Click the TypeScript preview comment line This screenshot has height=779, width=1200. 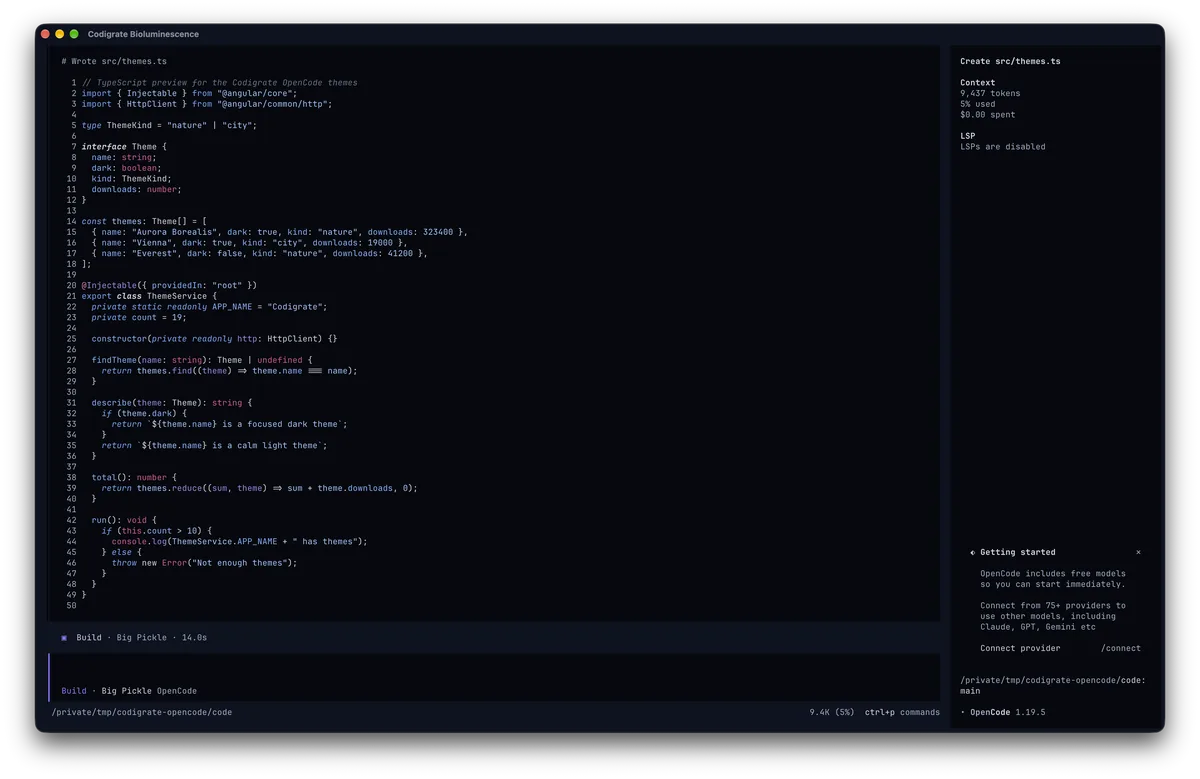click(x=220, y=83)
